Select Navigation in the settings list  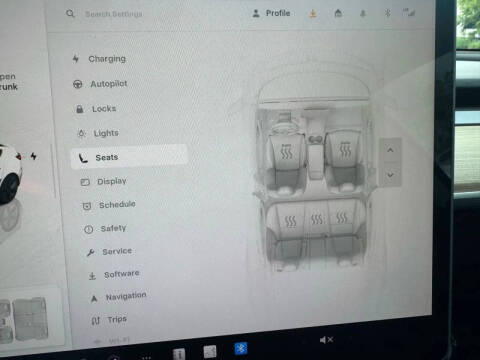(118, 296)
